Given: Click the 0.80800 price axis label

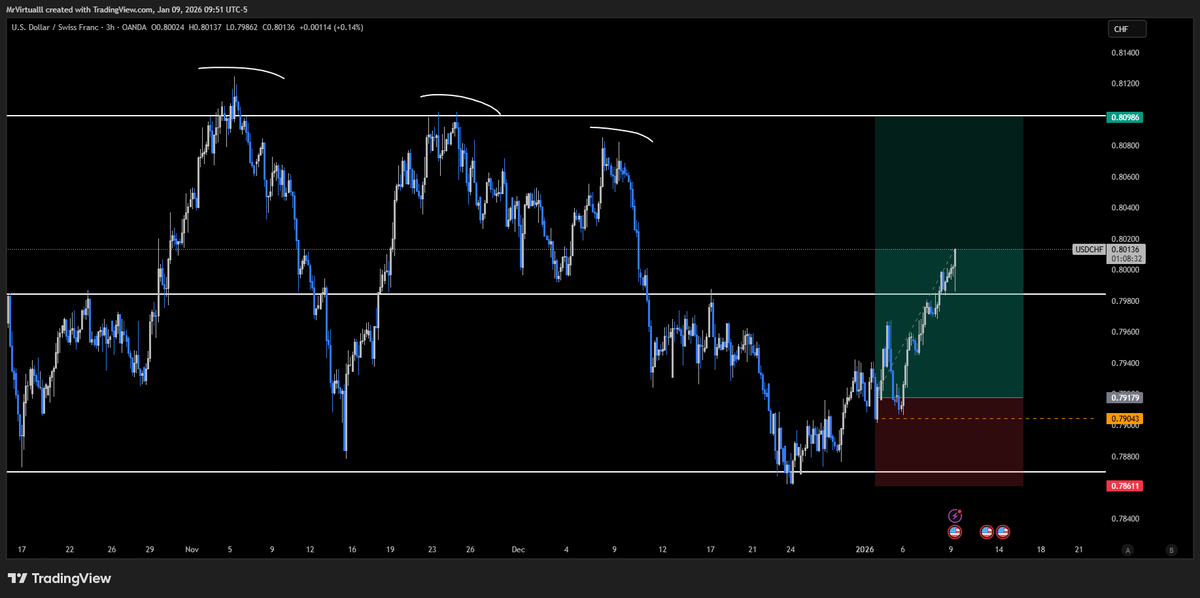Looking at the screenshot, I should [x=1126, y=145].
